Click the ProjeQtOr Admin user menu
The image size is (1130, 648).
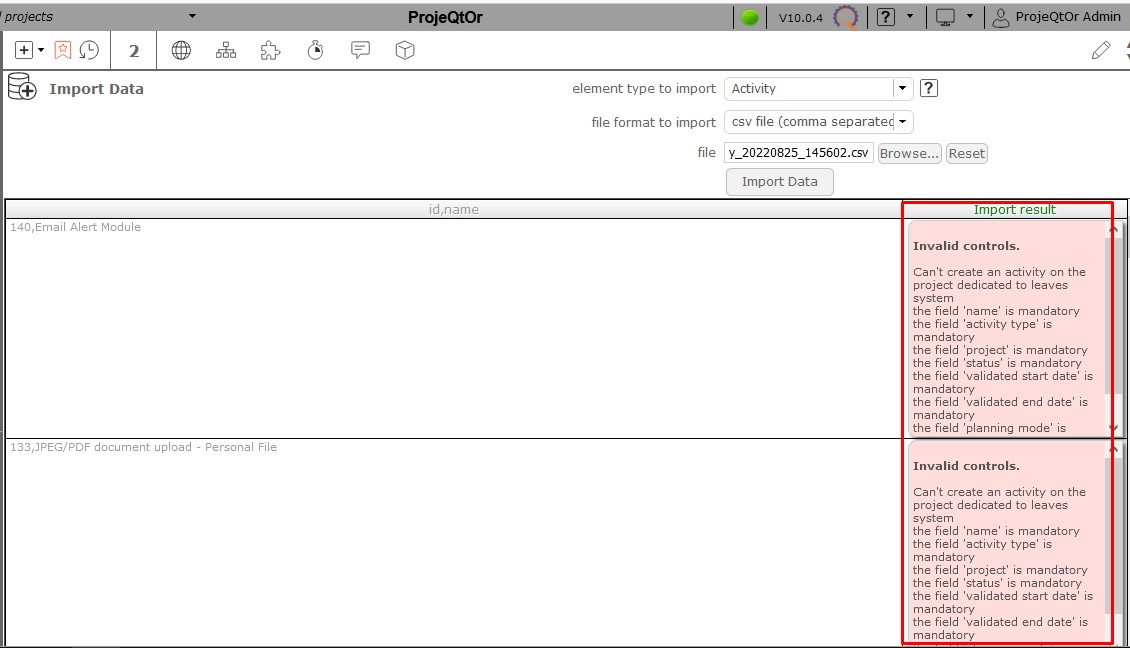[1056, 16]
